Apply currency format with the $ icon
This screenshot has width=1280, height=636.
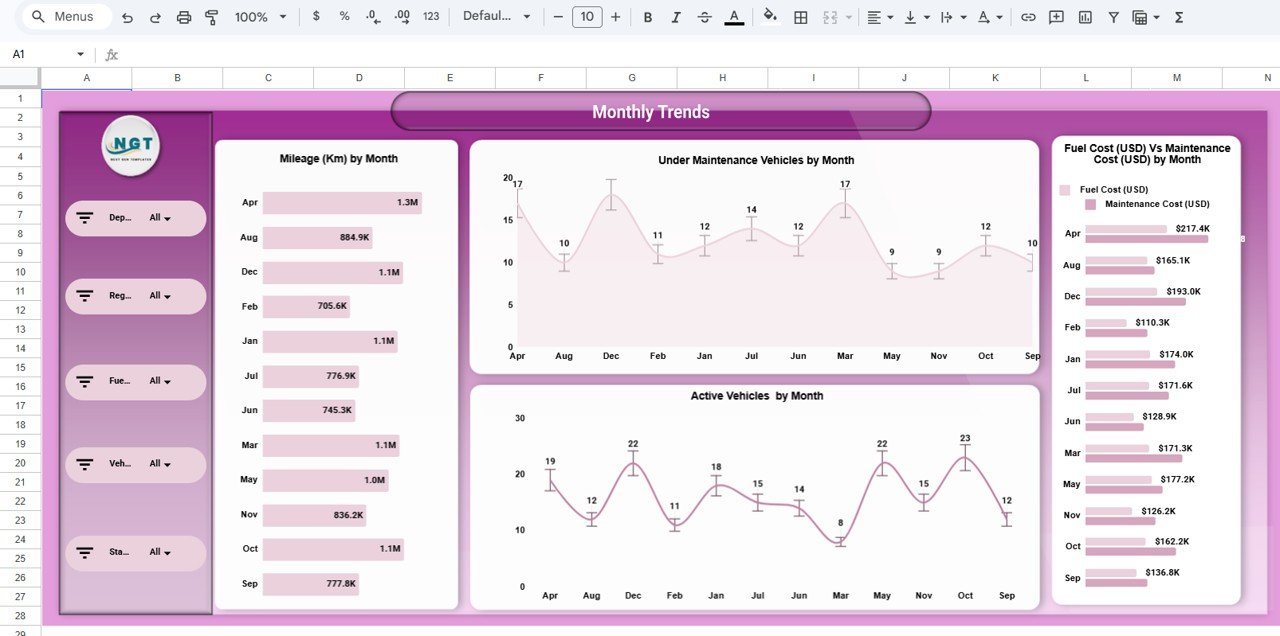[x=316, y=17]
